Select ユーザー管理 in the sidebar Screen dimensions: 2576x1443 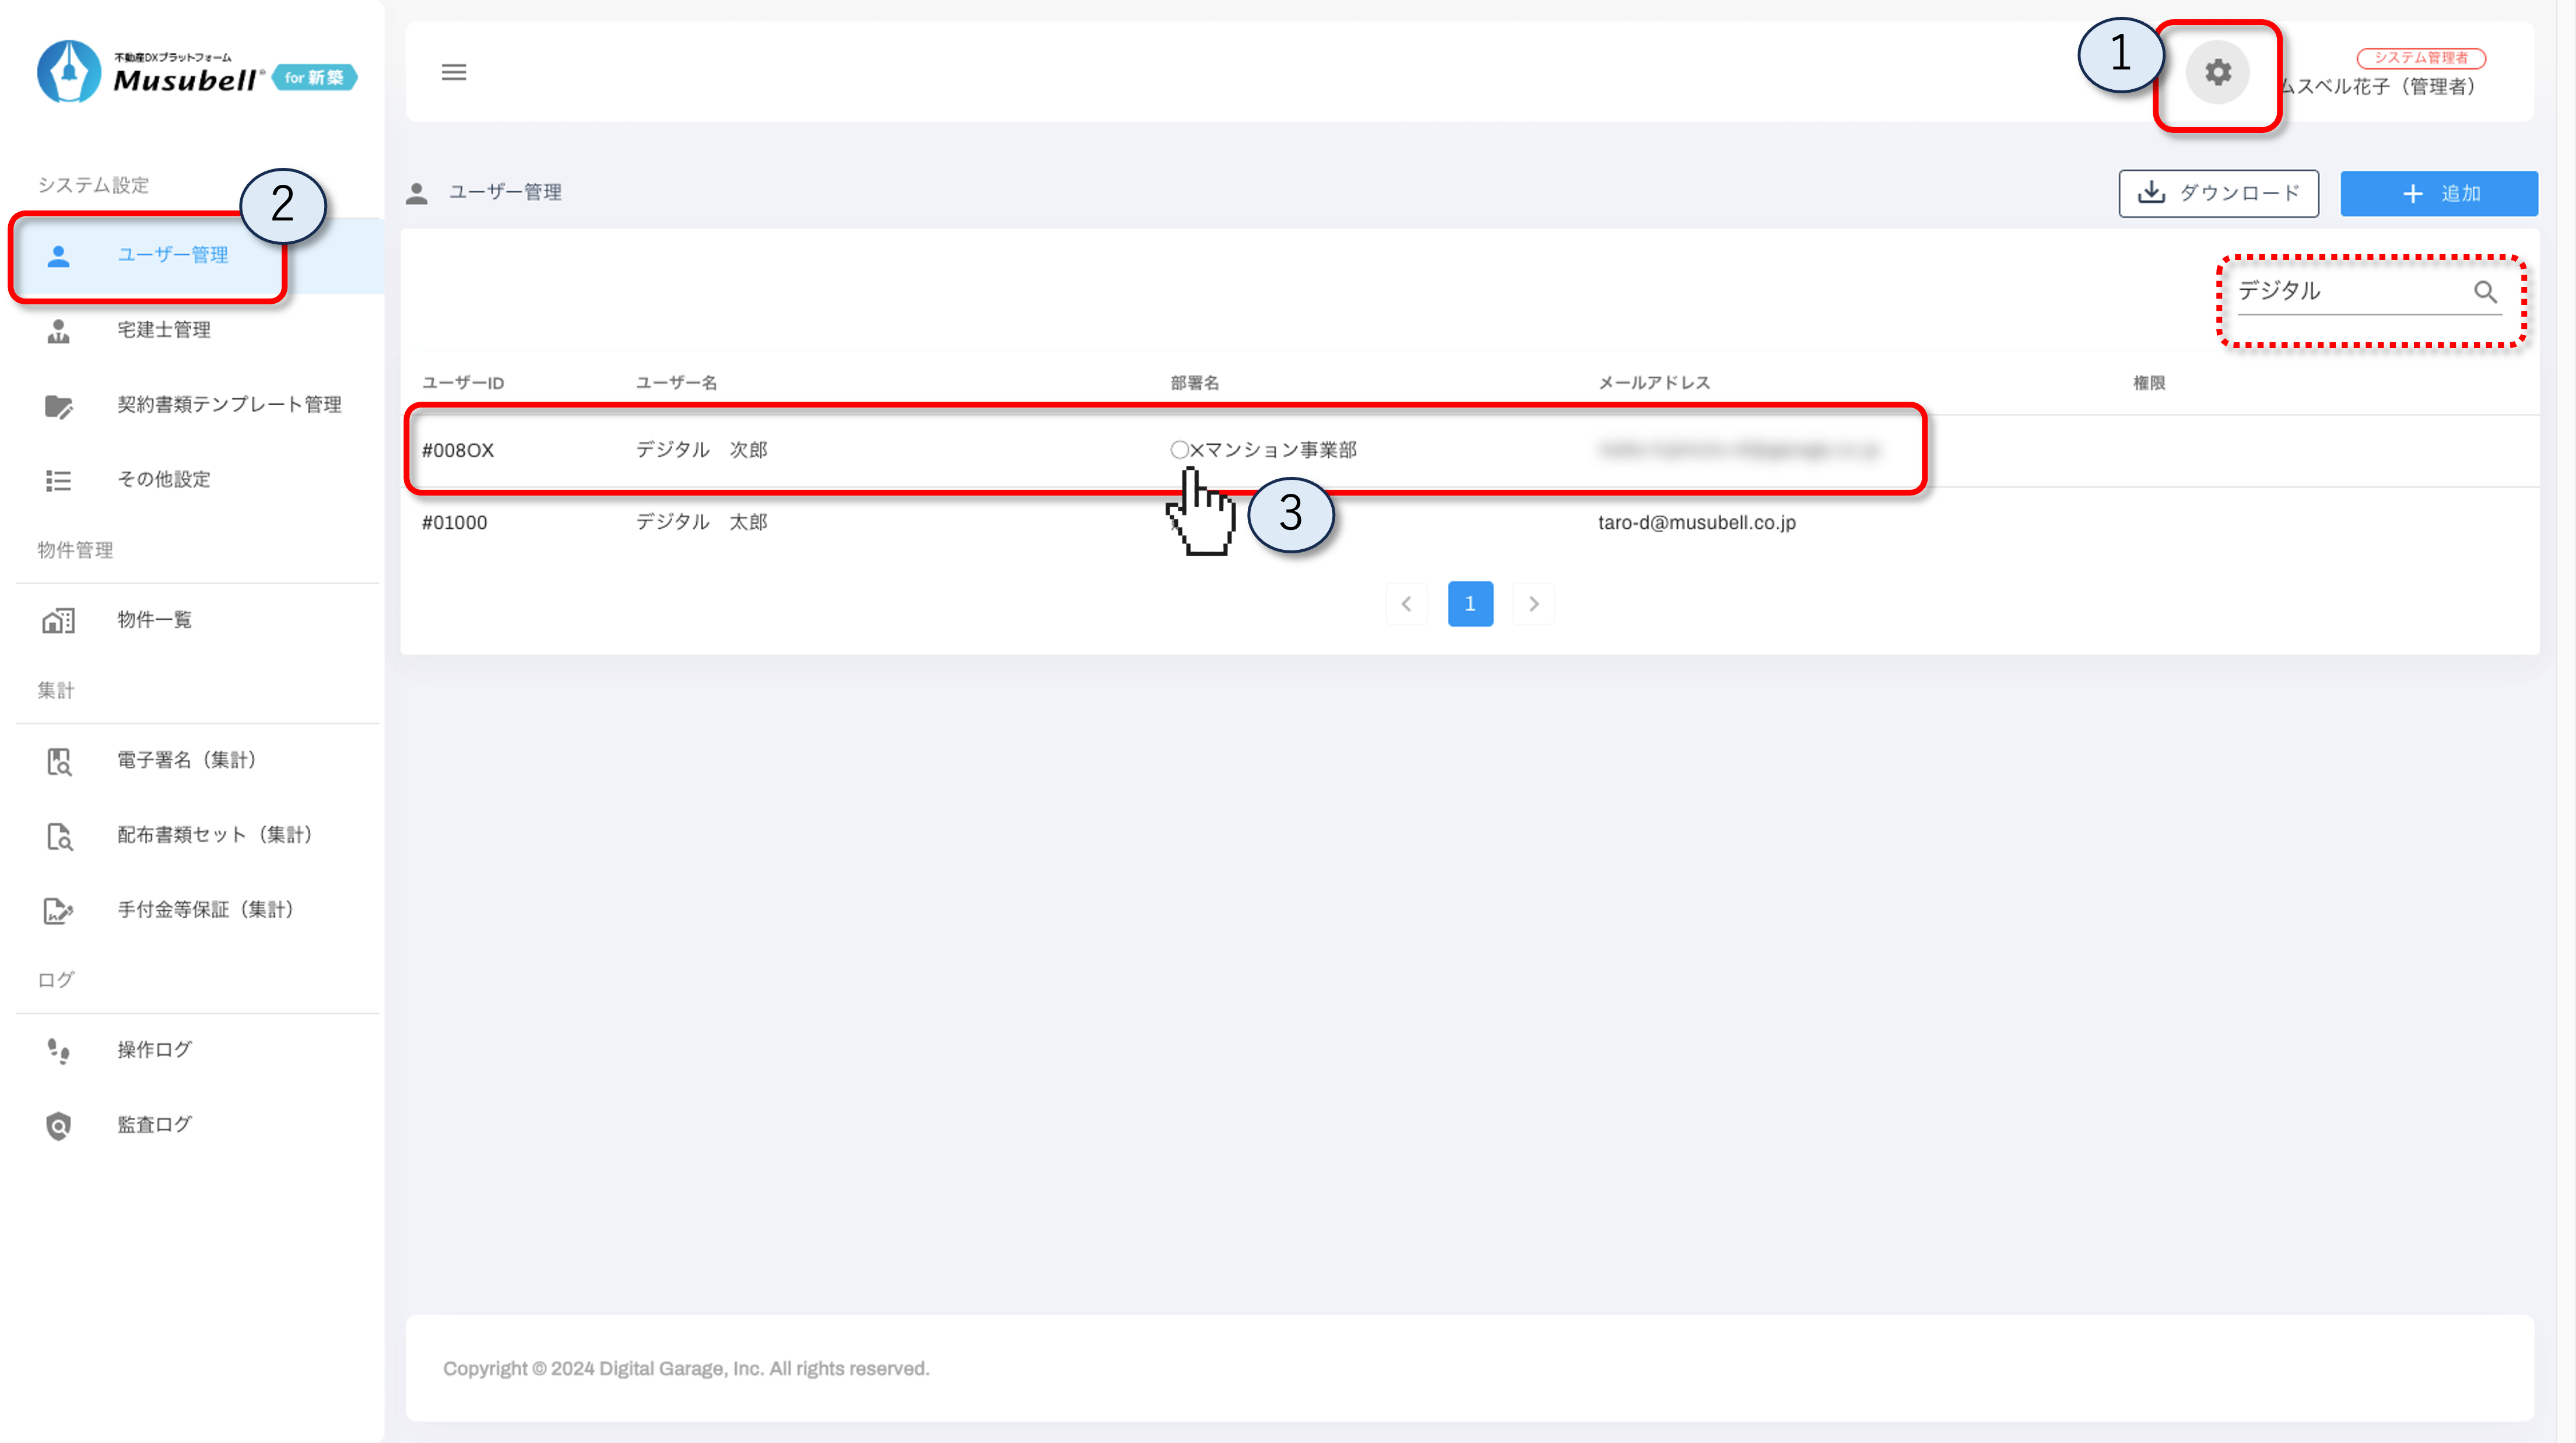172,256
